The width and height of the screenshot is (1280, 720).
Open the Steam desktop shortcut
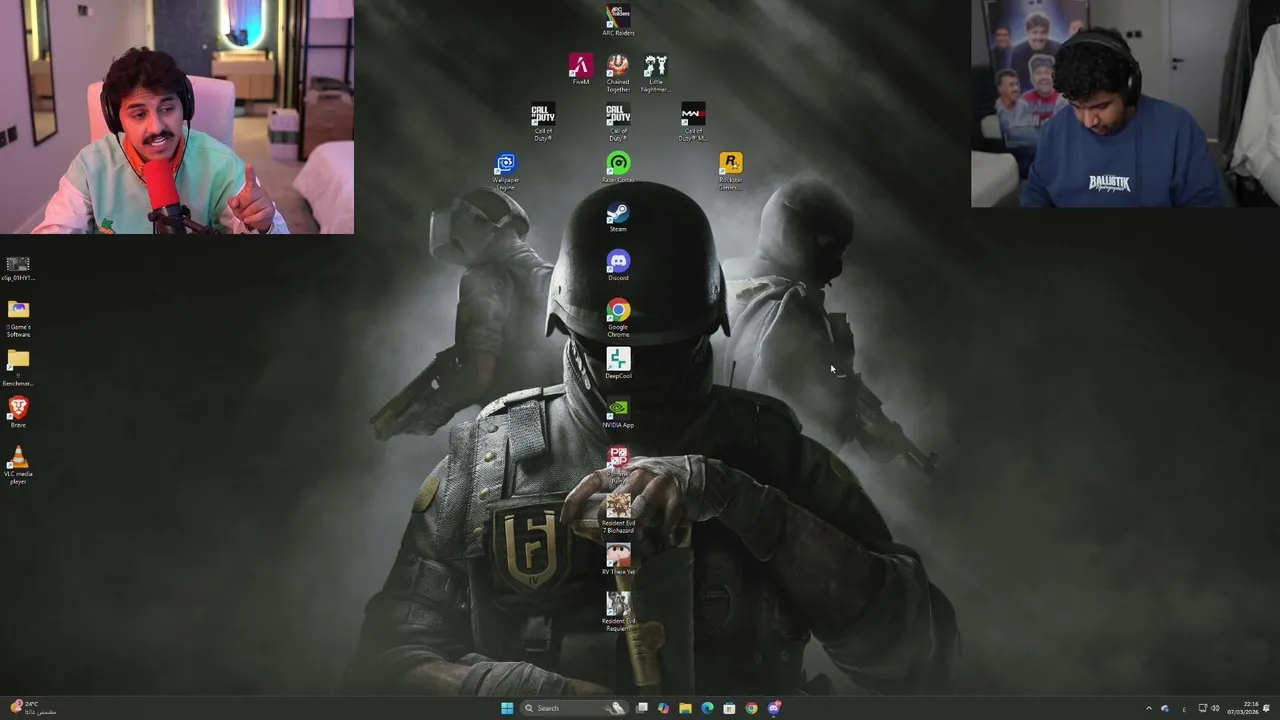(618, 217)
